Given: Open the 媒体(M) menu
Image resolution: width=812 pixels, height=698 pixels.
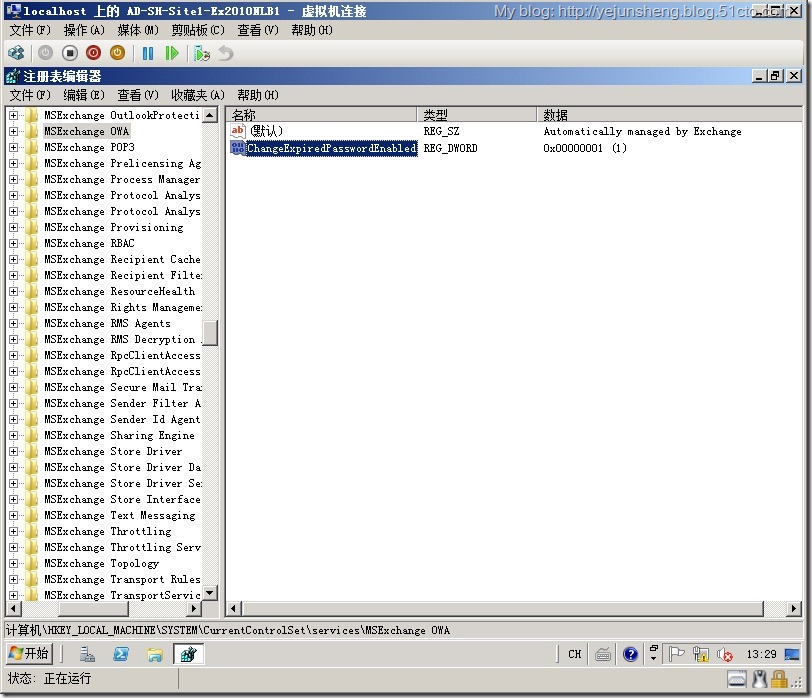Looking at the screenshot, I should [138, 31].
